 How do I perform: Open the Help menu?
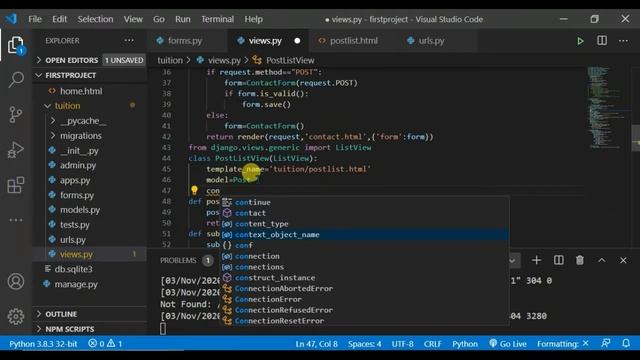point(253,19)
